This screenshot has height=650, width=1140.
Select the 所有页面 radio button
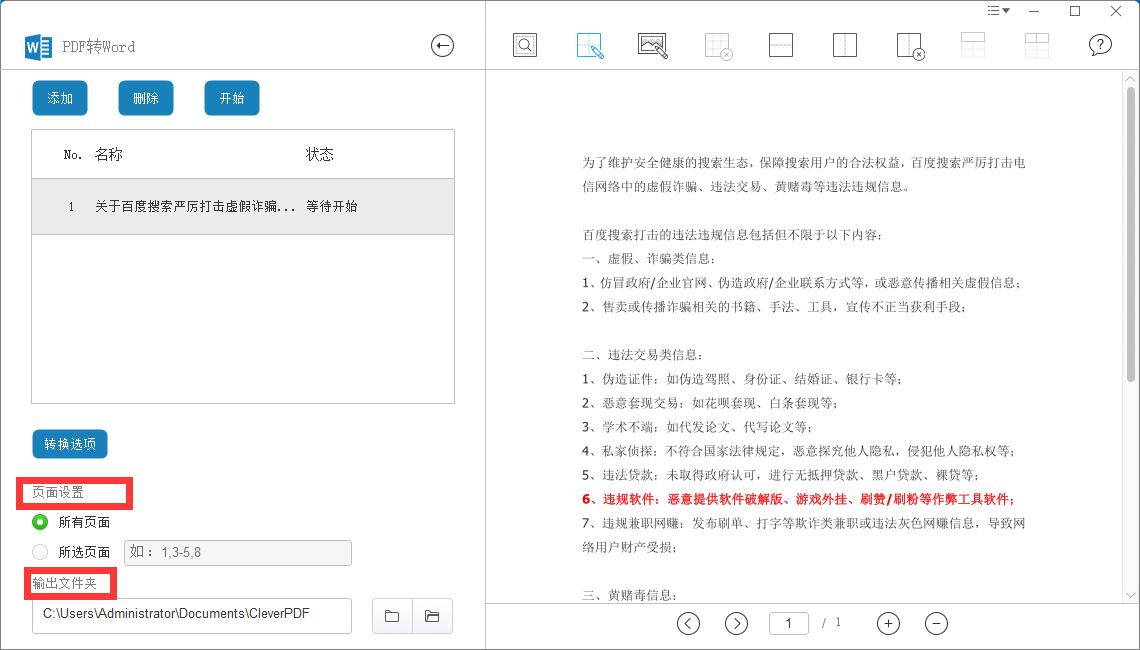click(40, 522)
